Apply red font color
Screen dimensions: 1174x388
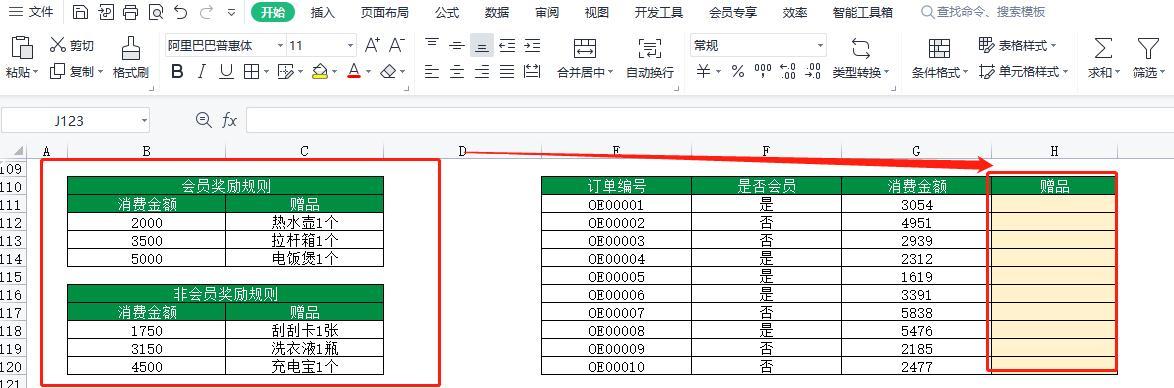pos(354,72)
